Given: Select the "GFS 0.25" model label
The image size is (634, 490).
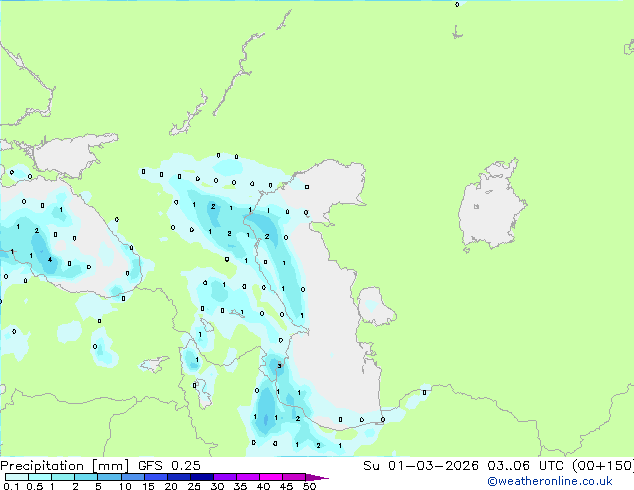Looking at the screenshot, I should [169, 466].
